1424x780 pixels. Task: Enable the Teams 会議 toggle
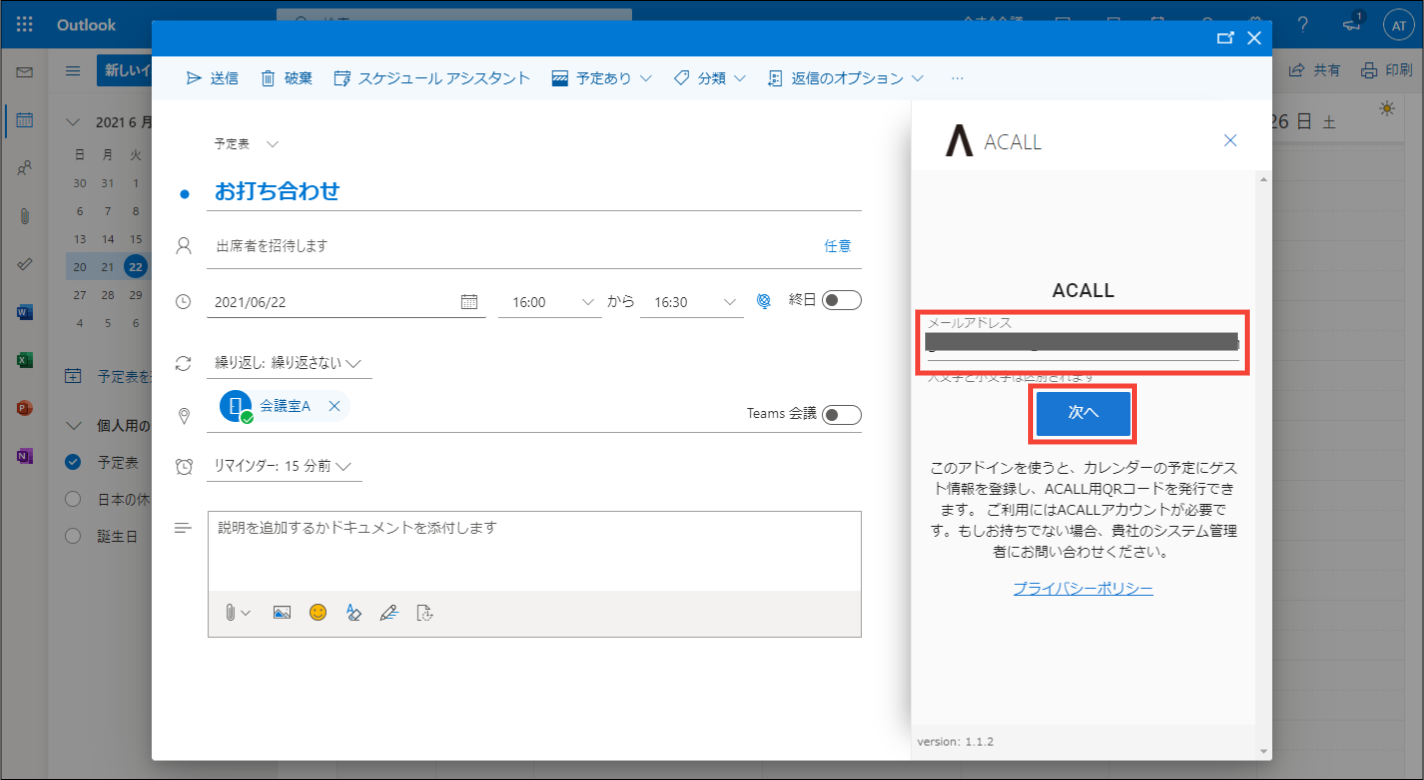click(x=841, y=414)
